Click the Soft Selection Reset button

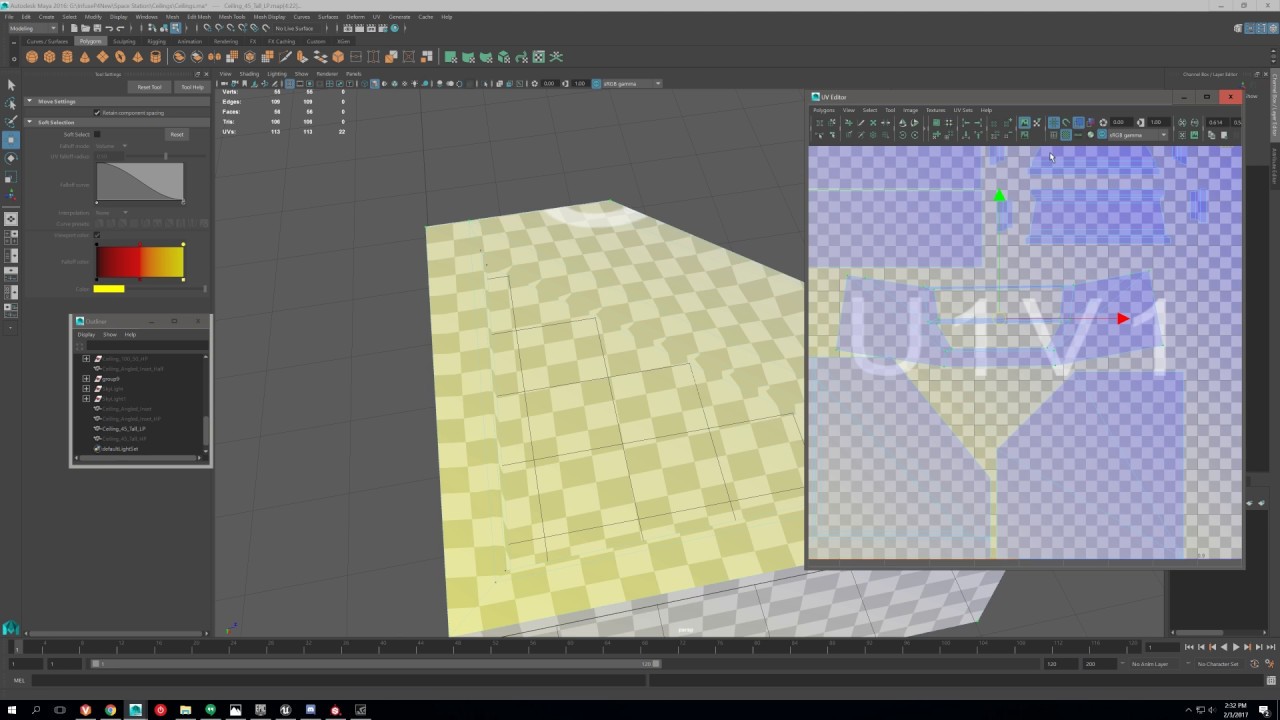[177, 134]
